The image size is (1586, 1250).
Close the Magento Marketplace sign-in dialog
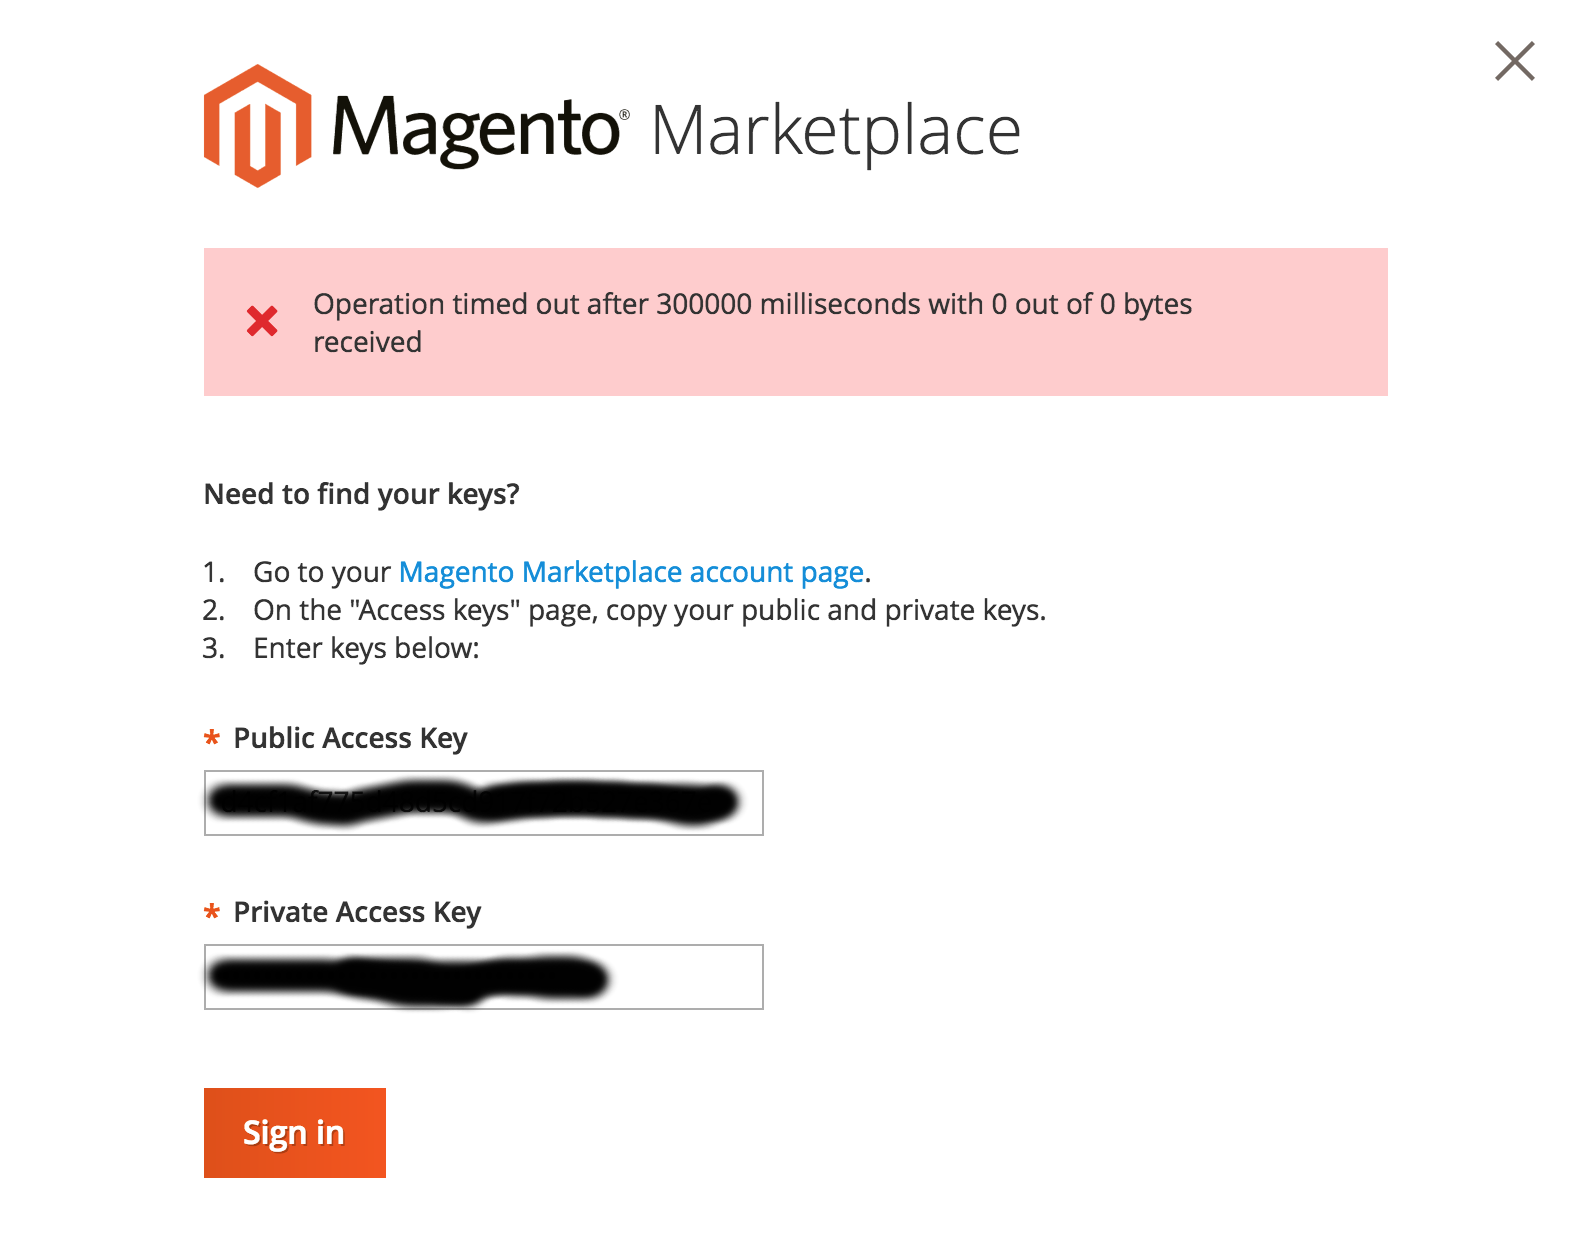1514,61
